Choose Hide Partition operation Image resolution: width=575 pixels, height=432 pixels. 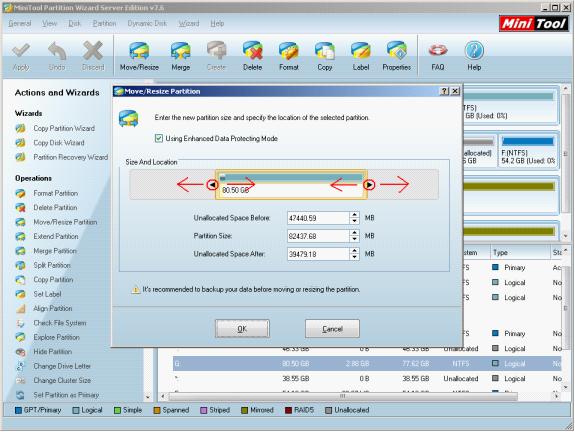click(x=52, y=351)
